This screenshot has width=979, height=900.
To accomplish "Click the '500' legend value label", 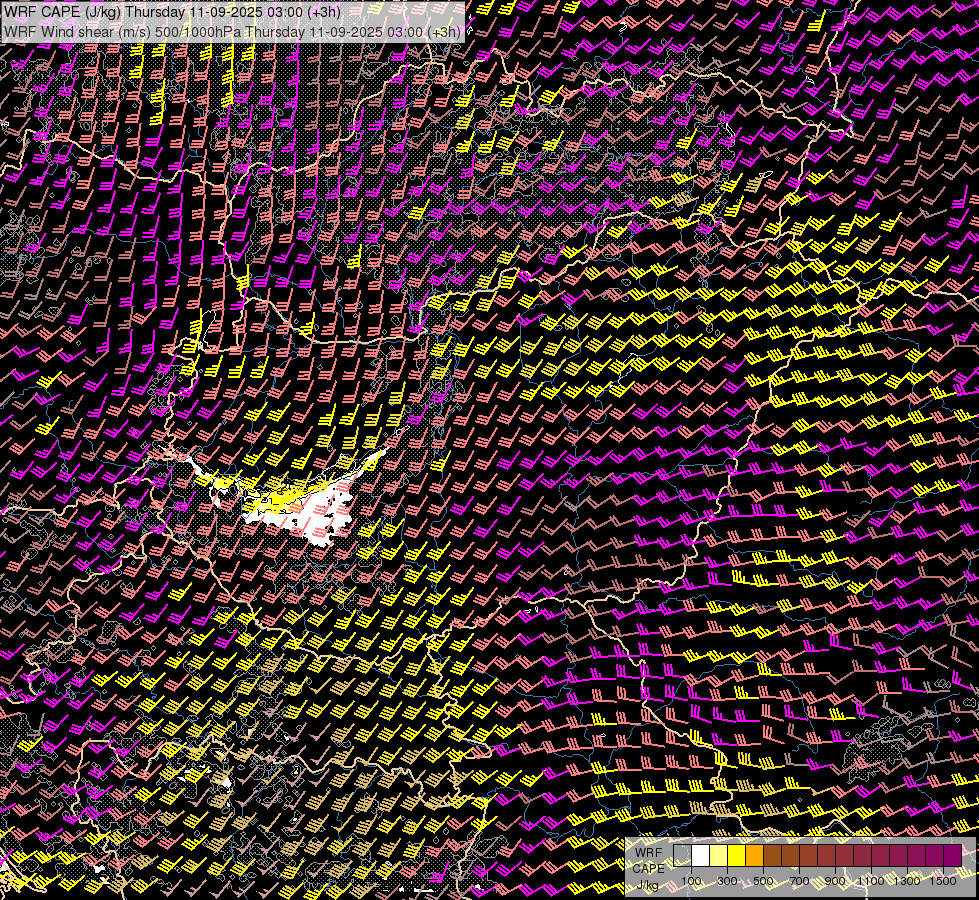I will pyautogui.click(x=763, y=881).
